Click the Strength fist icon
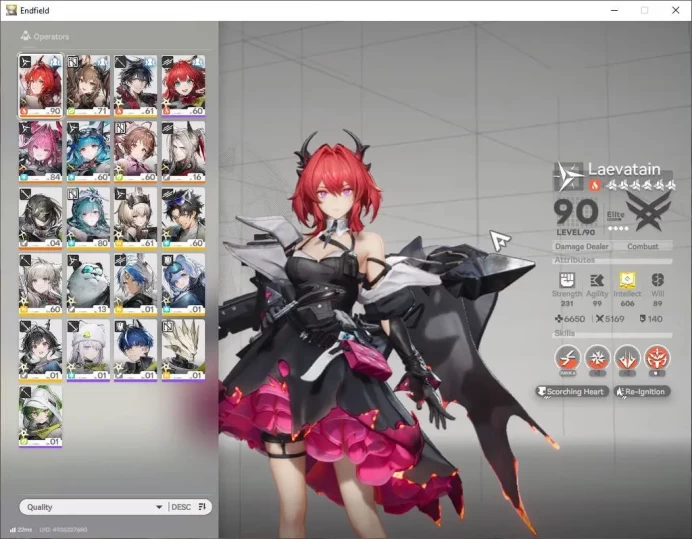692x539 pixels. 567,280
